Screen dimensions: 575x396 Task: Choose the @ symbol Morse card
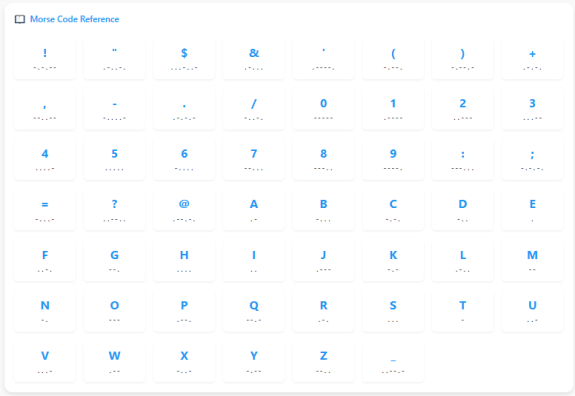coord(184,209)
